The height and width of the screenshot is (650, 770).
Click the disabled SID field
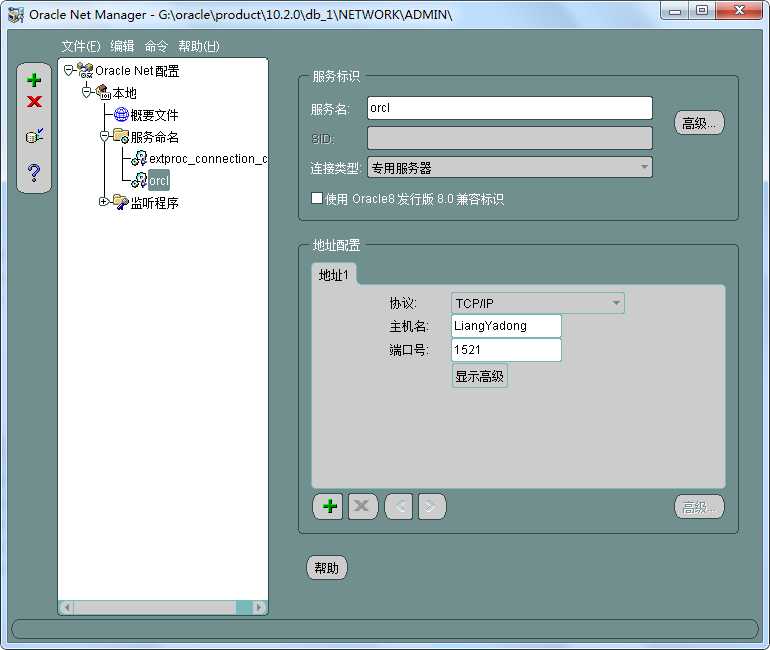(510, 138)
